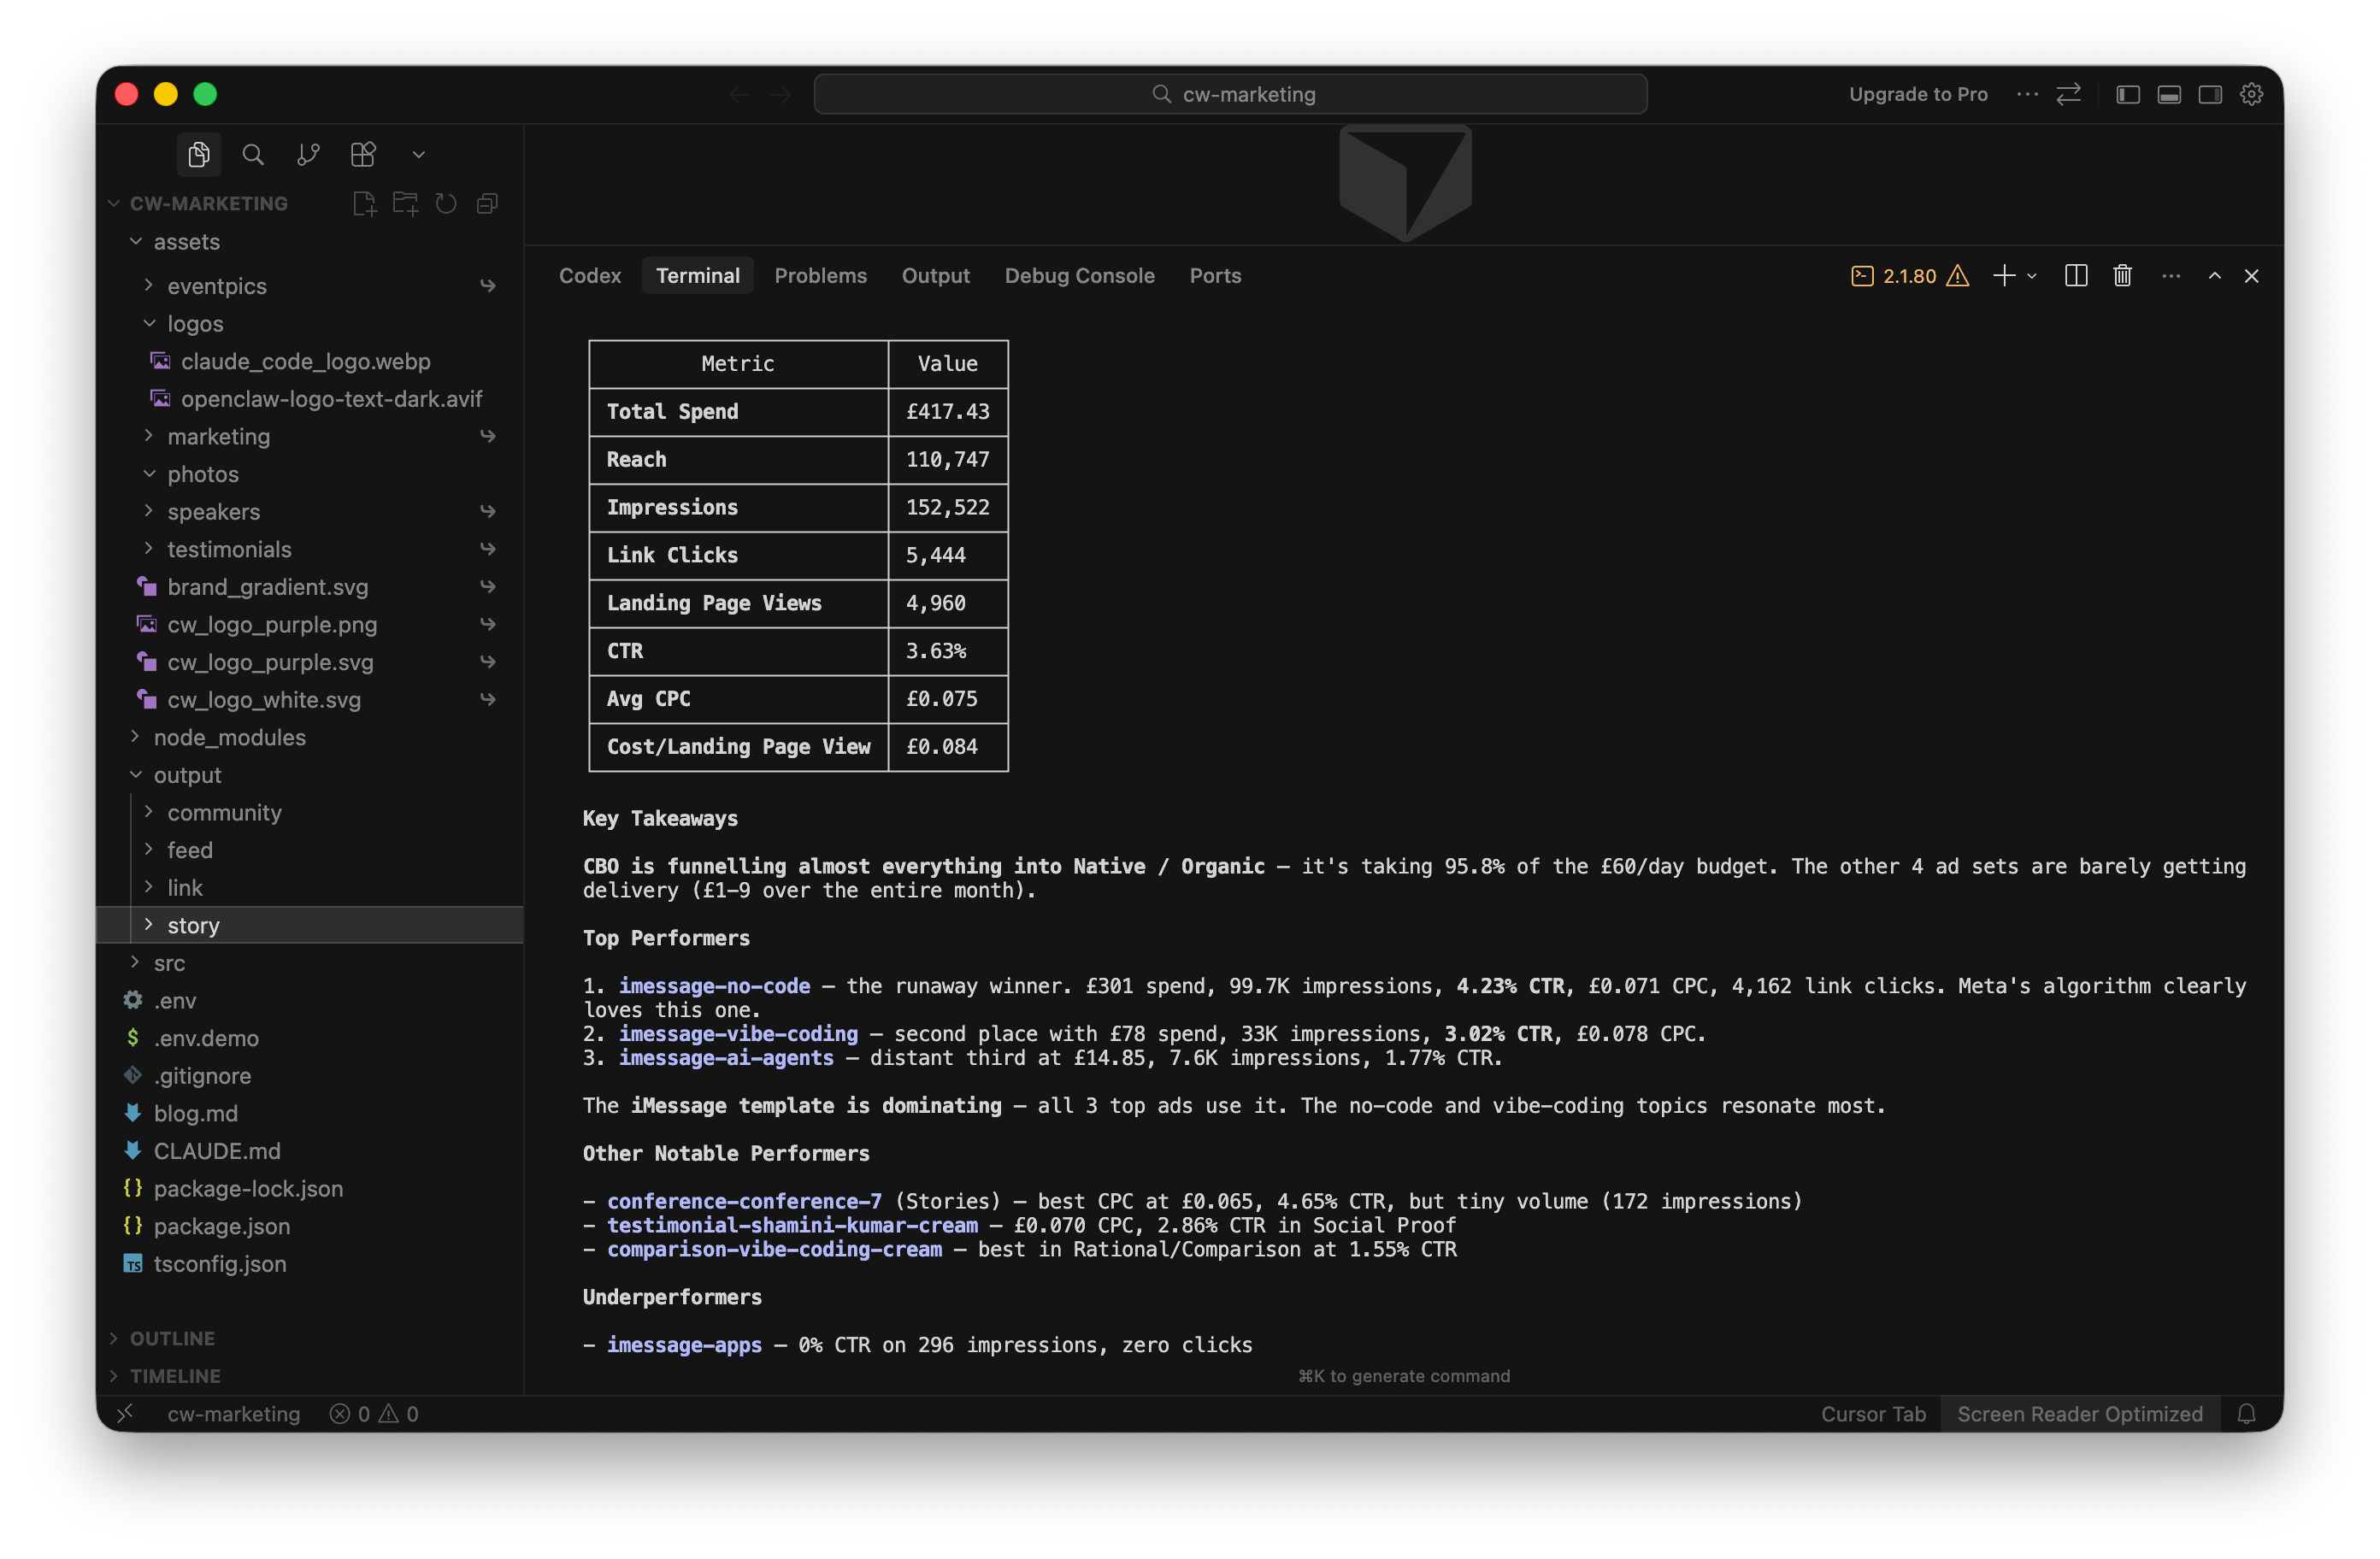The image size is (2380, 1559).
Task: Click the New Folder icon in explorer header
Action: click(405, 203)
